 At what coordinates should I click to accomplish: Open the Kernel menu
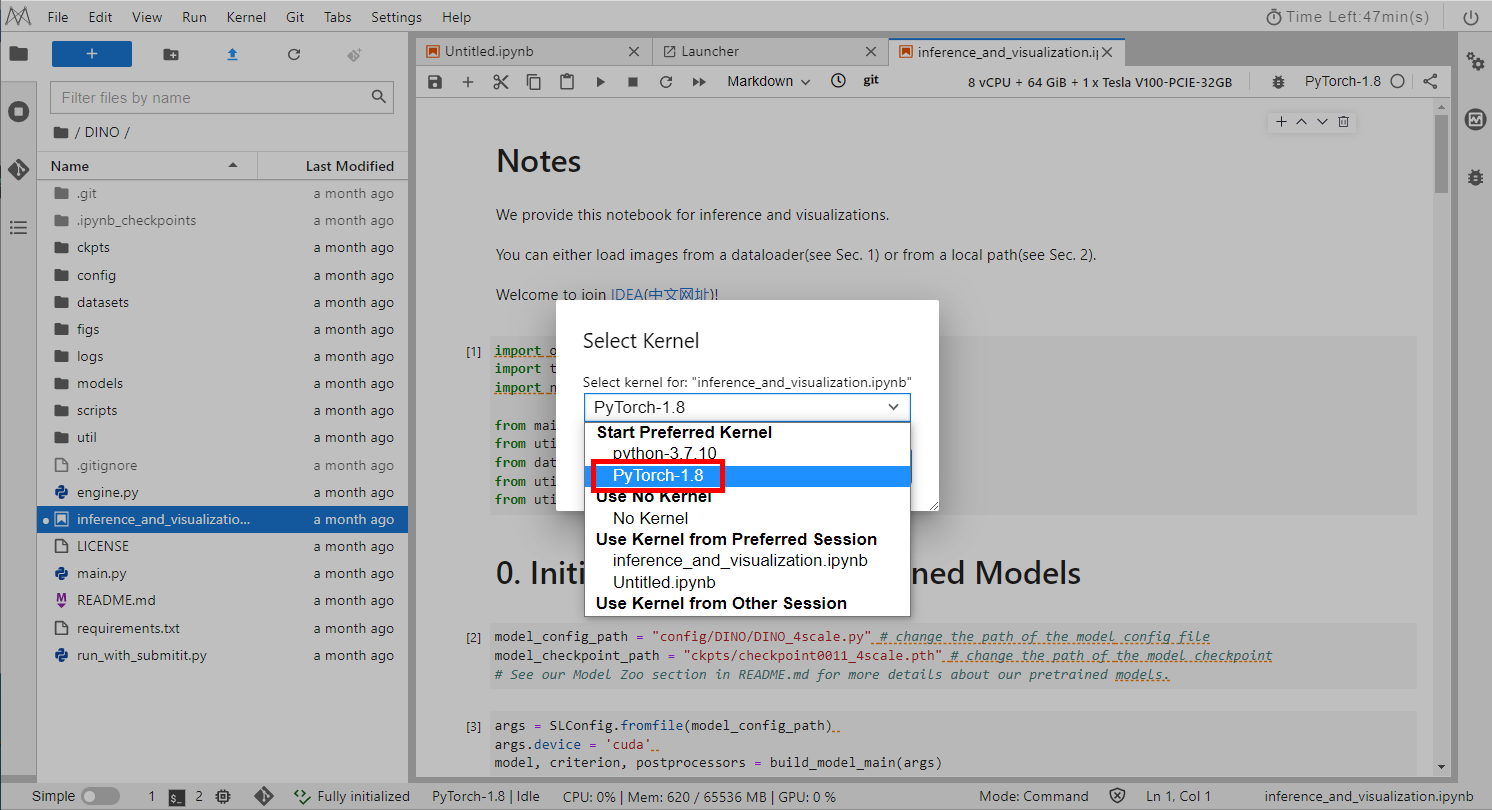(x=246, y=17)
